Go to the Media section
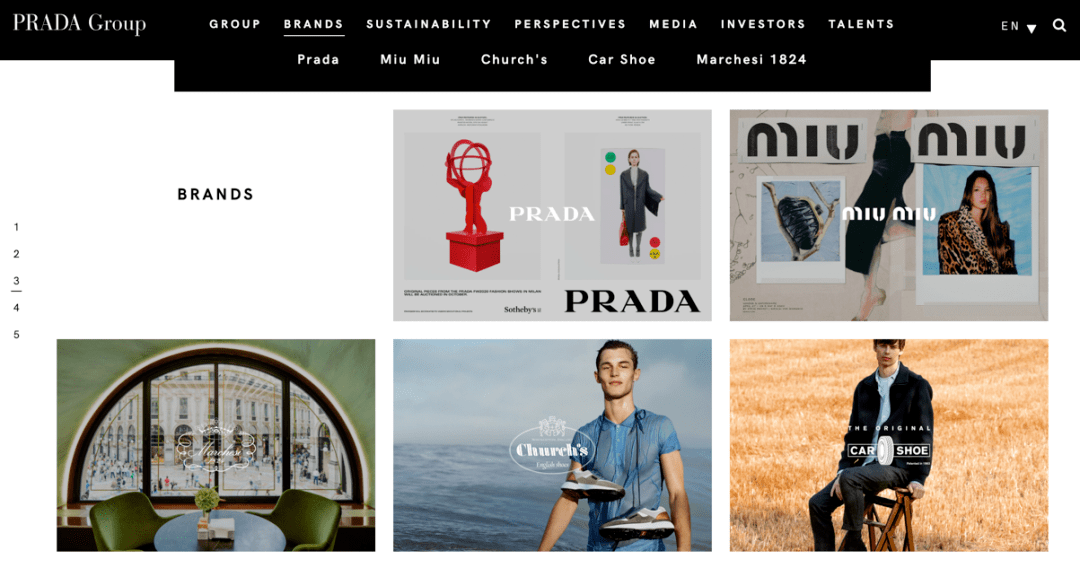Screen dimensions: 1080x568 674,24
